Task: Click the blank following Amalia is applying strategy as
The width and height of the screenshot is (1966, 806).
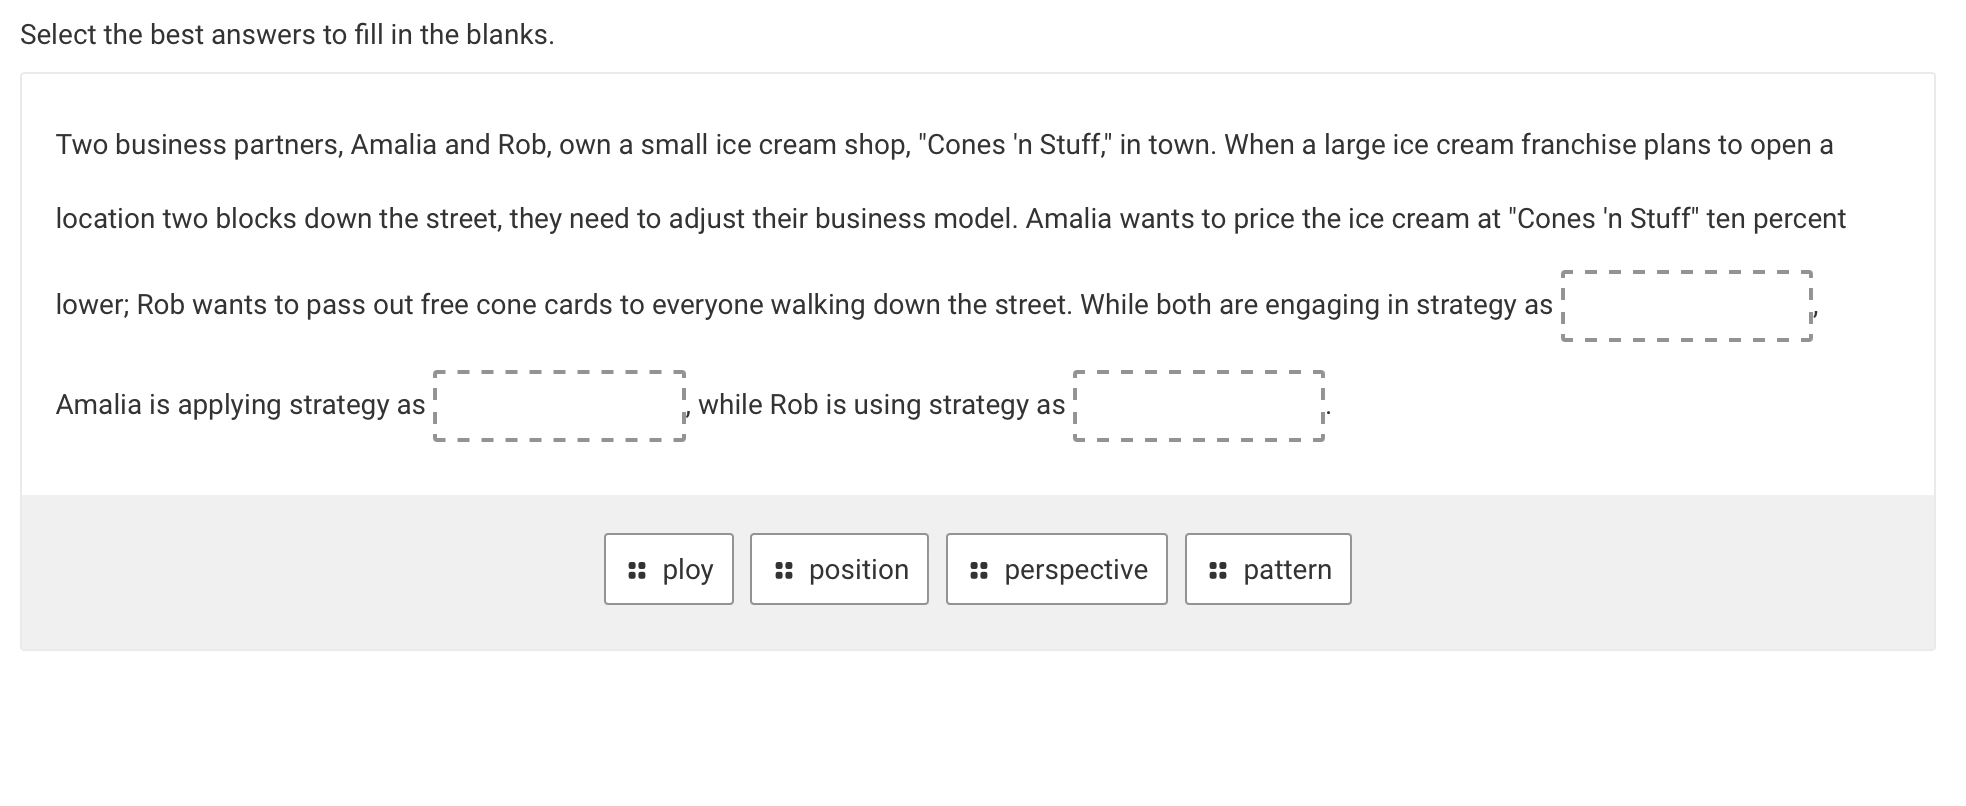Action: tap(559, 405)
